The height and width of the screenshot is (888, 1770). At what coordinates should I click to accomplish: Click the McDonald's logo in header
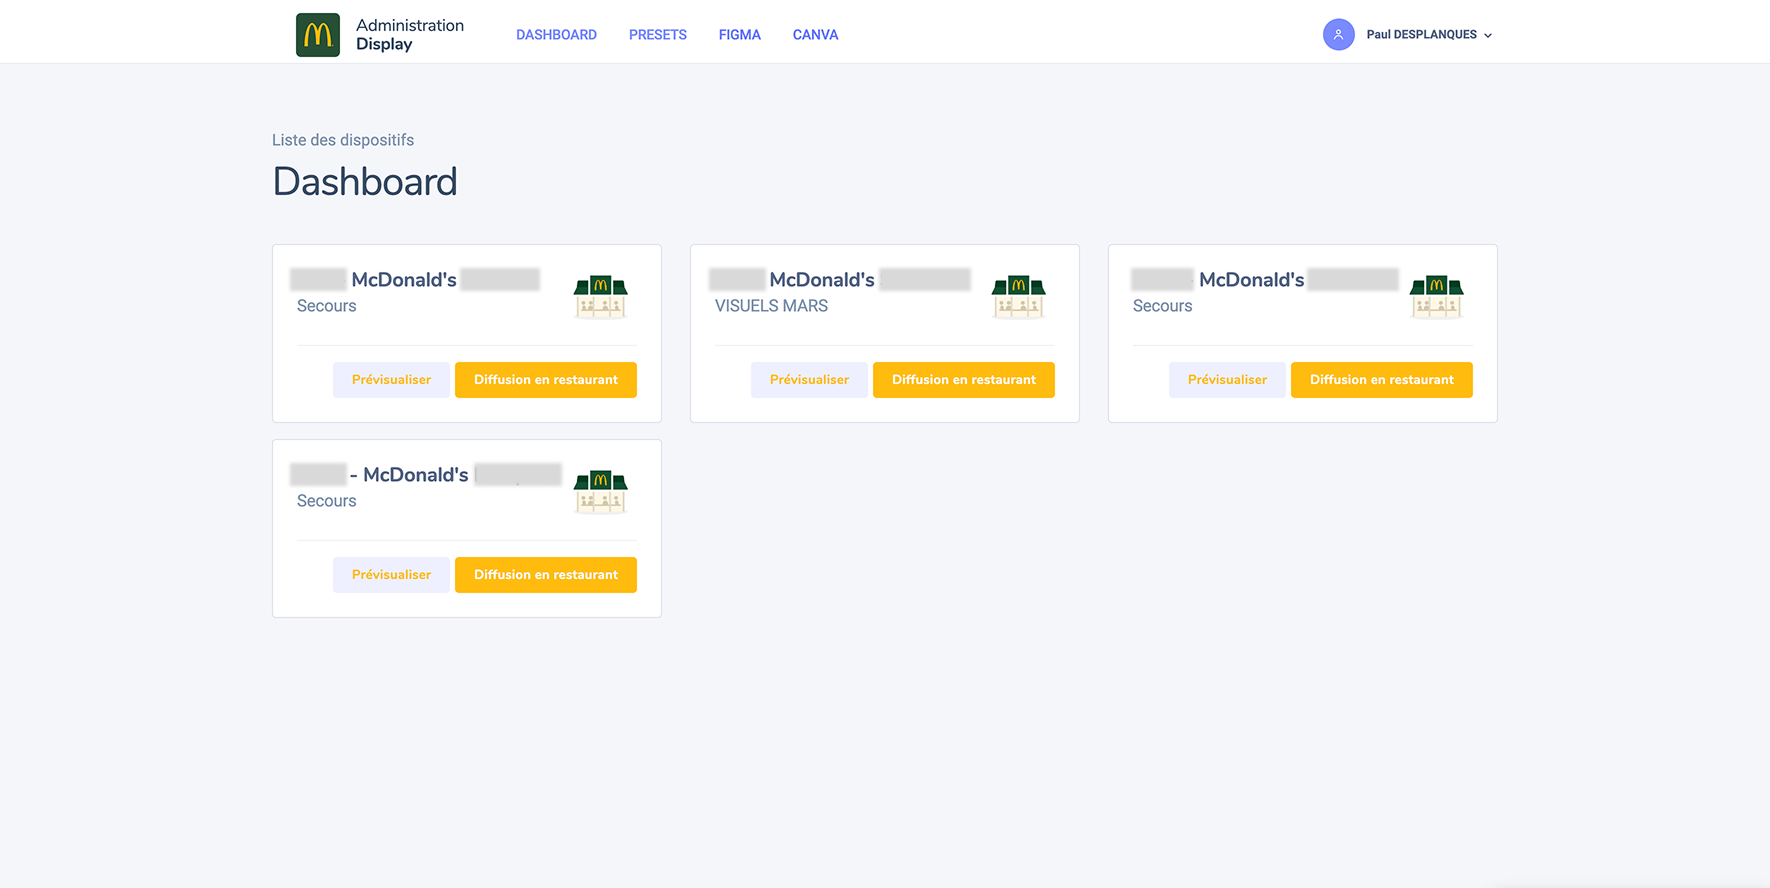click(318, 35)
